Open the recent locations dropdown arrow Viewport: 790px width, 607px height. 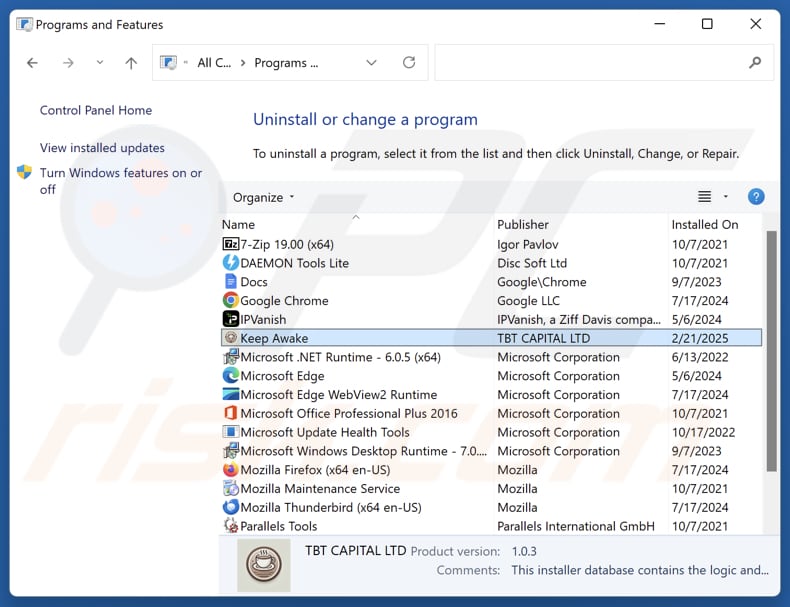point(100,62)
